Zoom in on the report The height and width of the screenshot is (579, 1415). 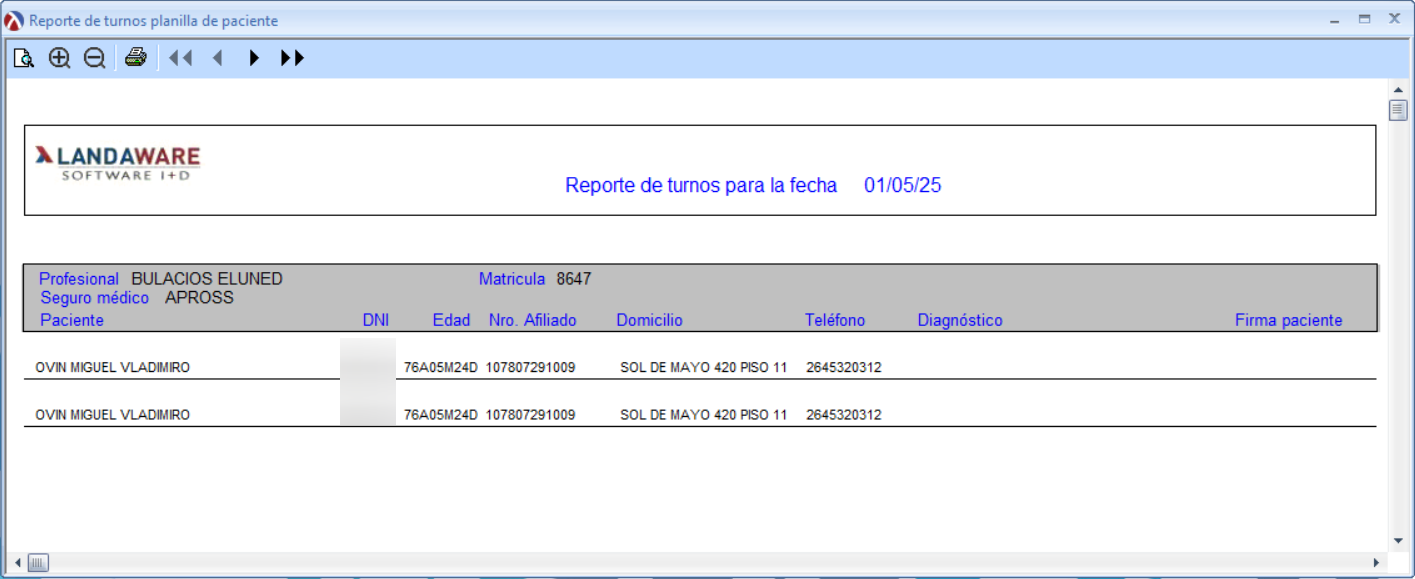pyautogui.click(x=60, y=58)
